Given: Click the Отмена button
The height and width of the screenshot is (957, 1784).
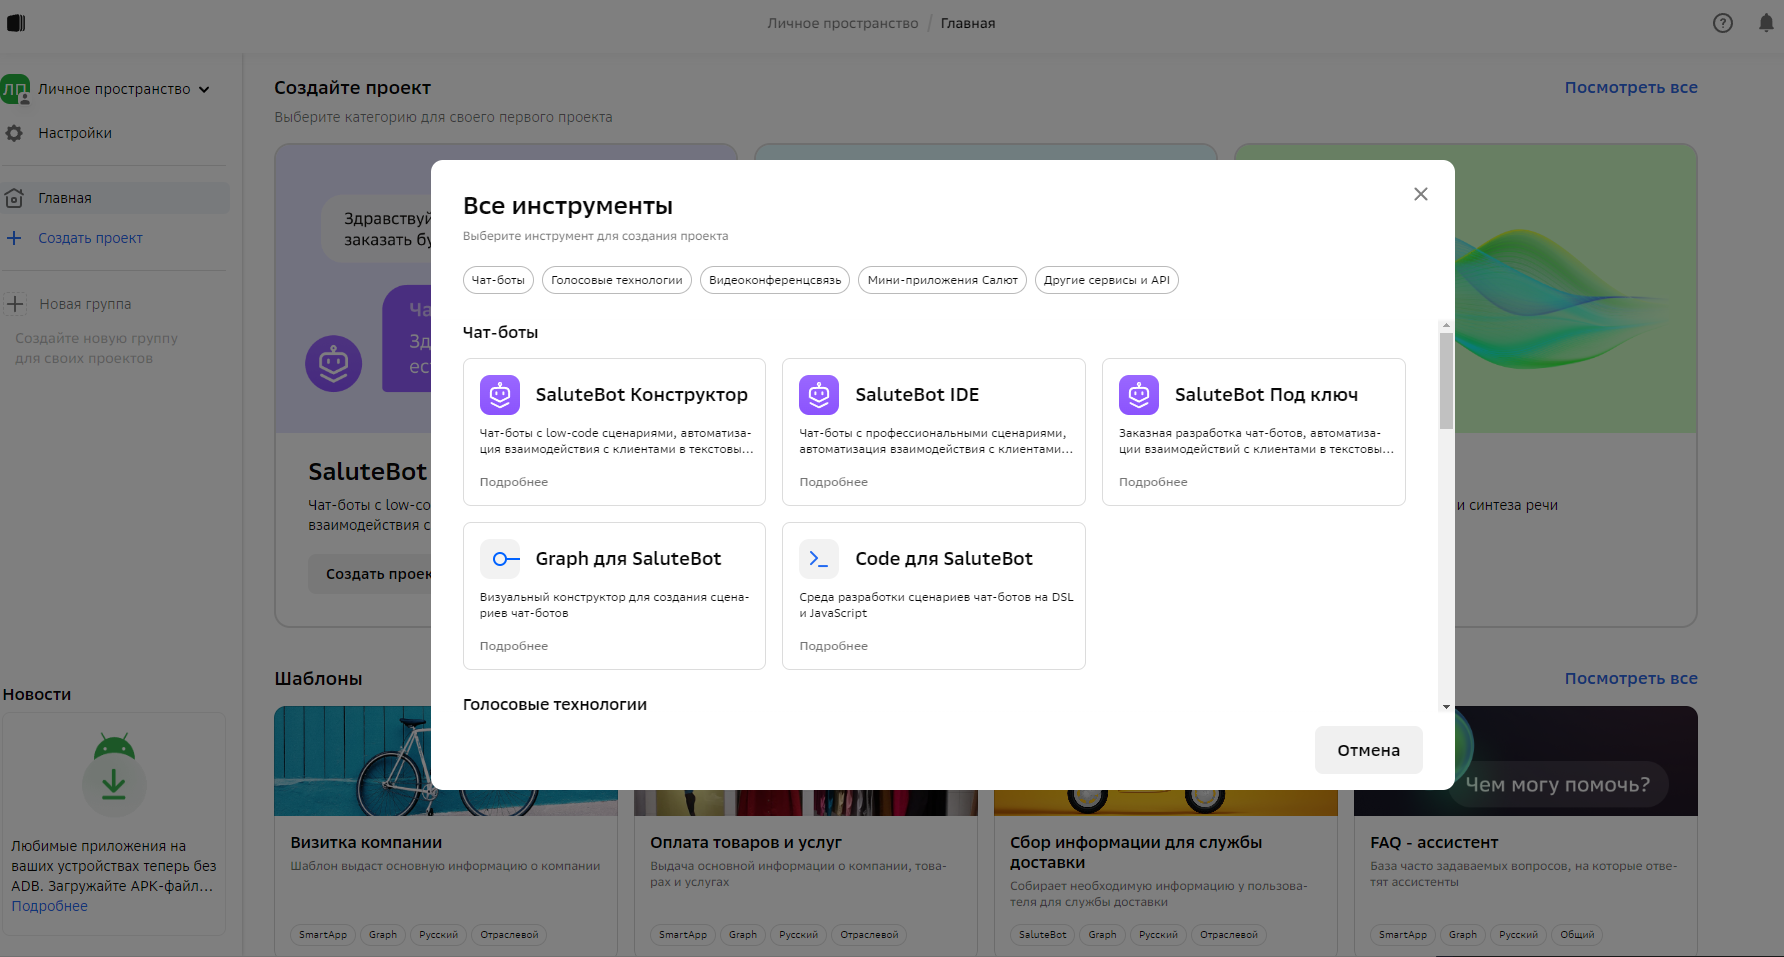Looking at the screenshot, I should coord(1369,750).
